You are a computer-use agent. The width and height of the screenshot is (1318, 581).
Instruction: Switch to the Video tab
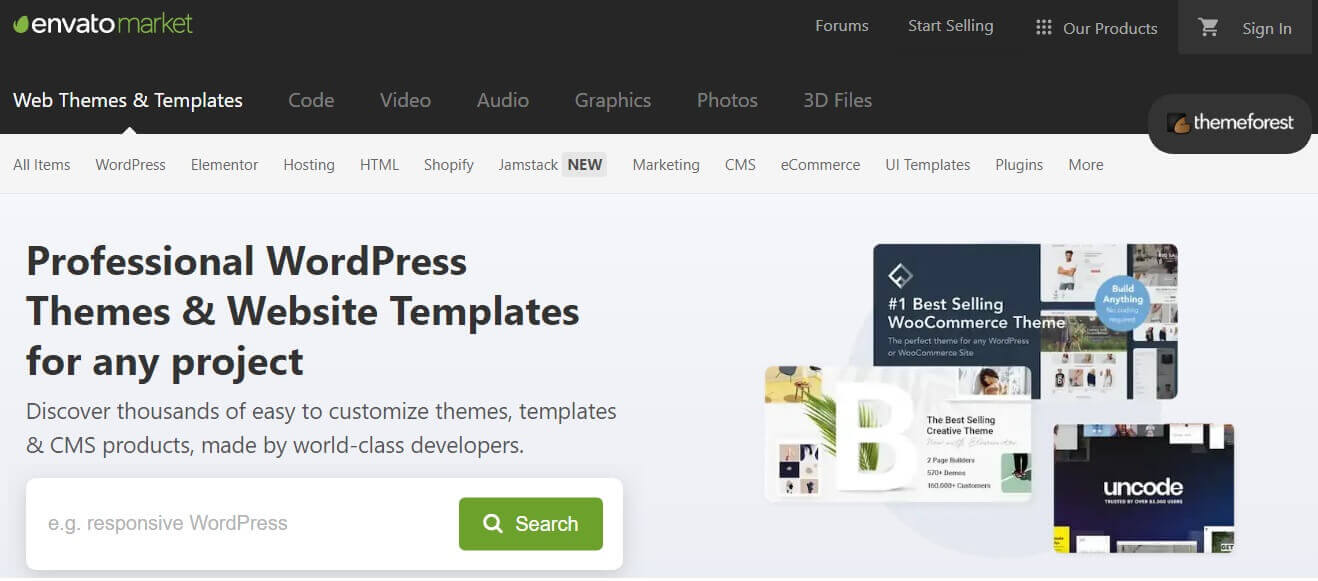point(405,100)
